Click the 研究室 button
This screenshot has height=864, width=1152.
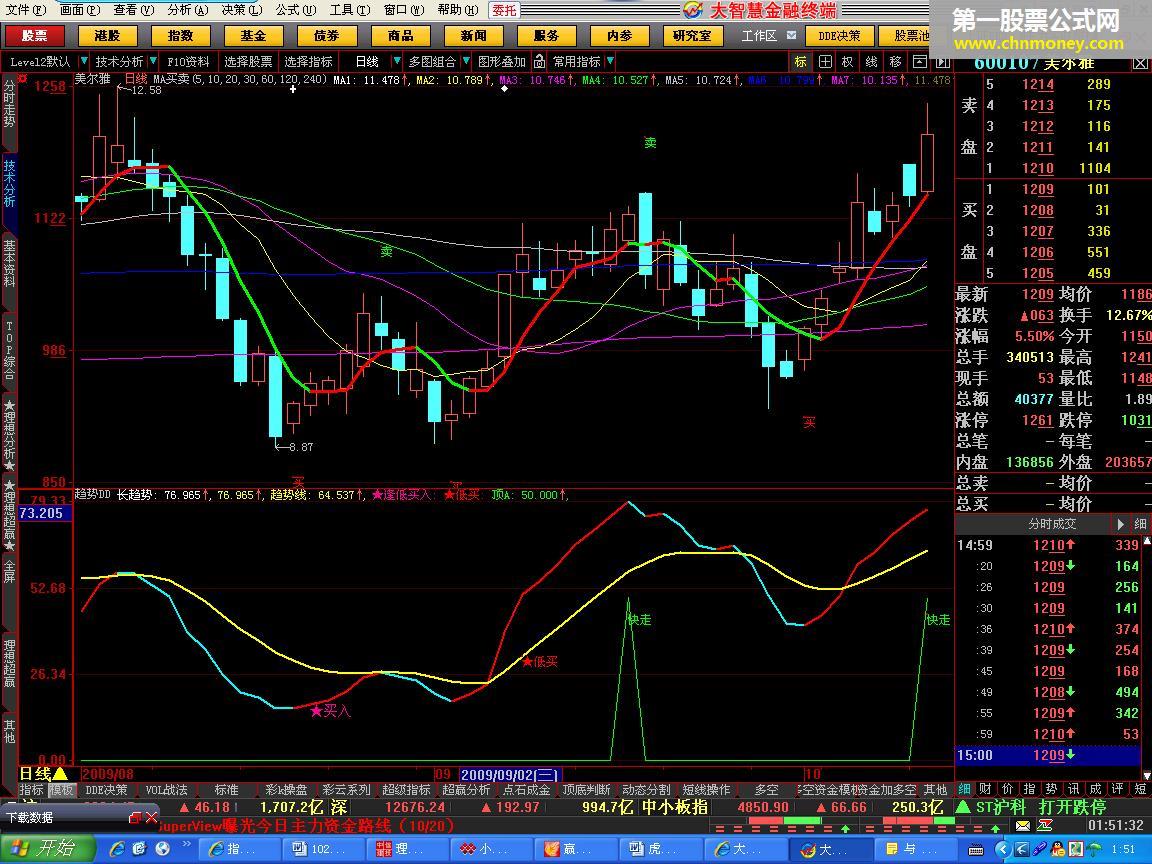tap(692, 36)
